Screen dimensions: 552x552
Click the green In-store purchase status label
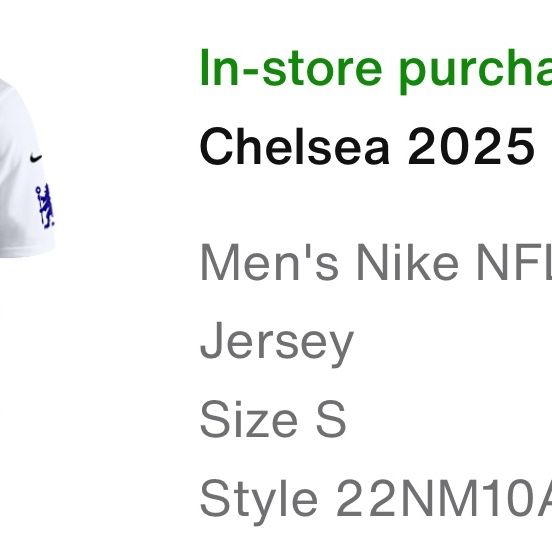pyautogui.click(x=376, y=70)
